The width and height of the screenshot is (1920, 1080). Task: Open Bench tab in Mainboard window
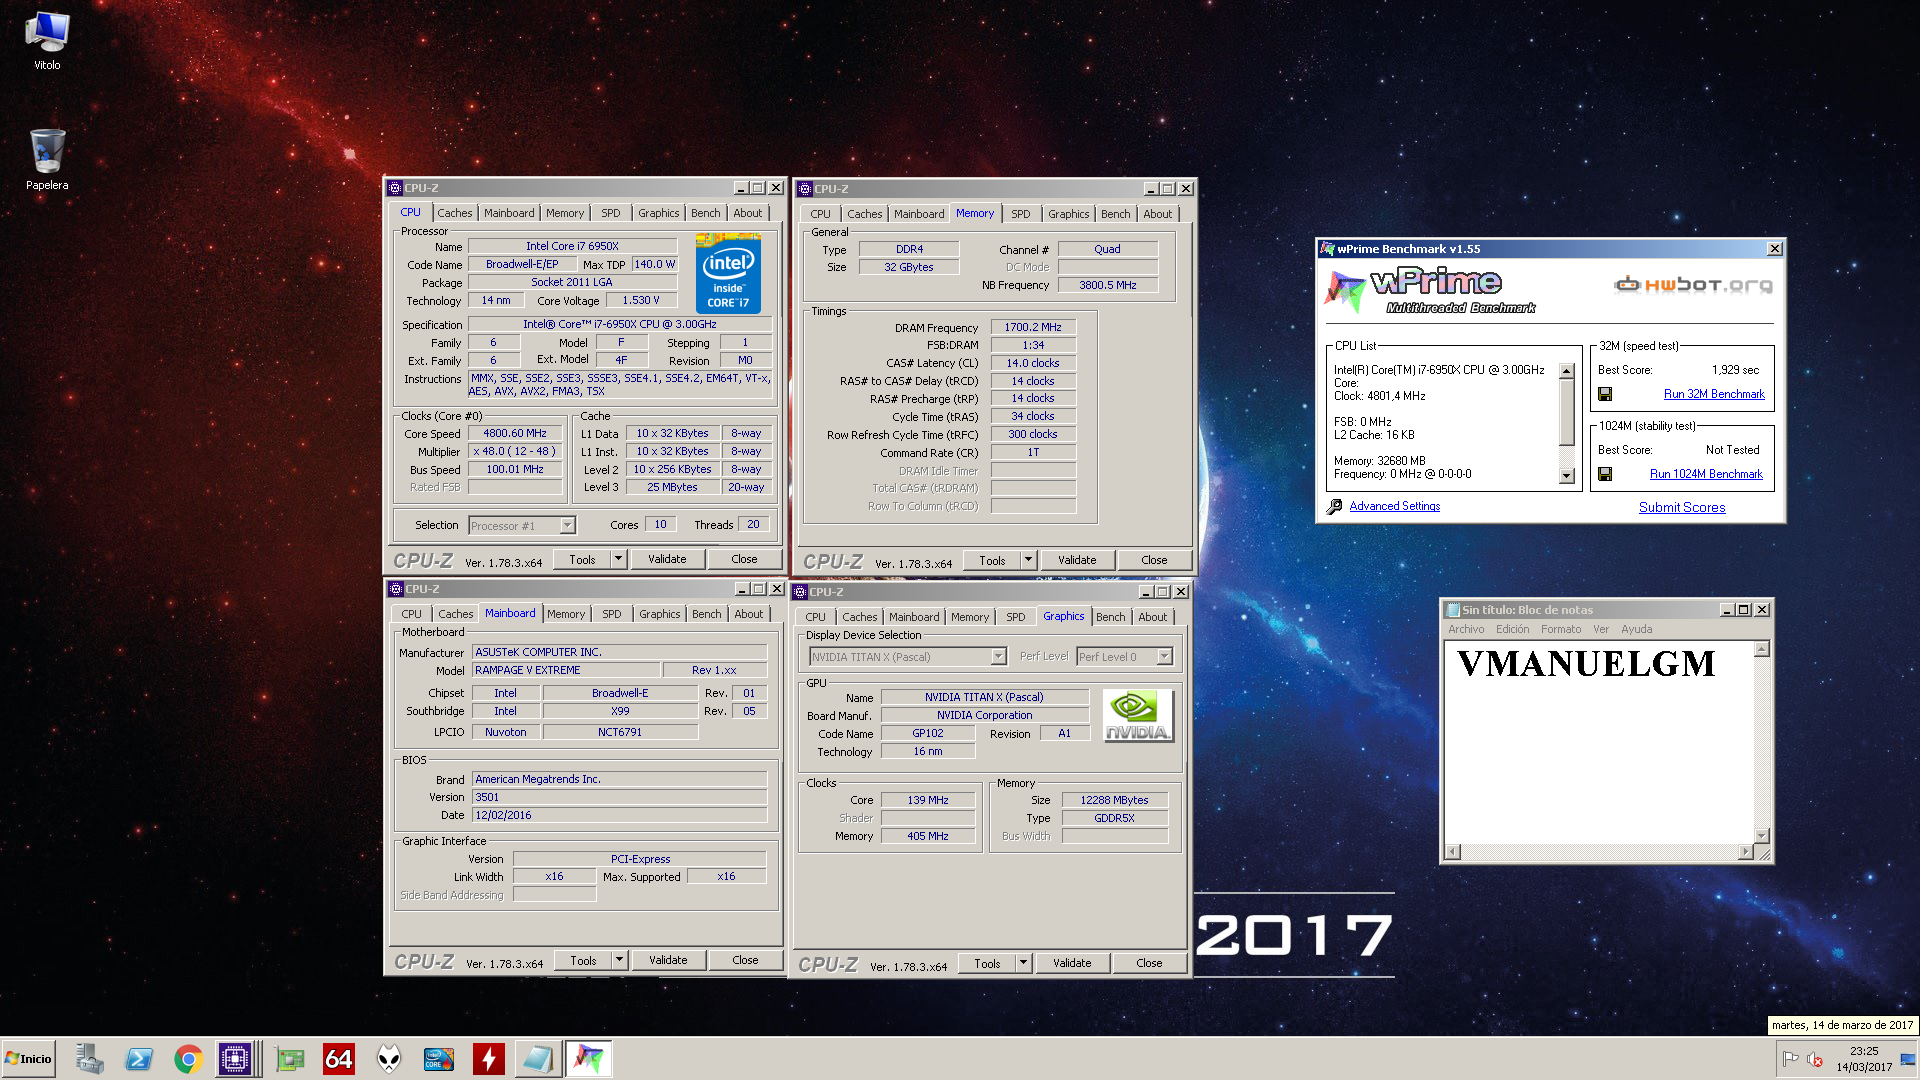[706, 614]
